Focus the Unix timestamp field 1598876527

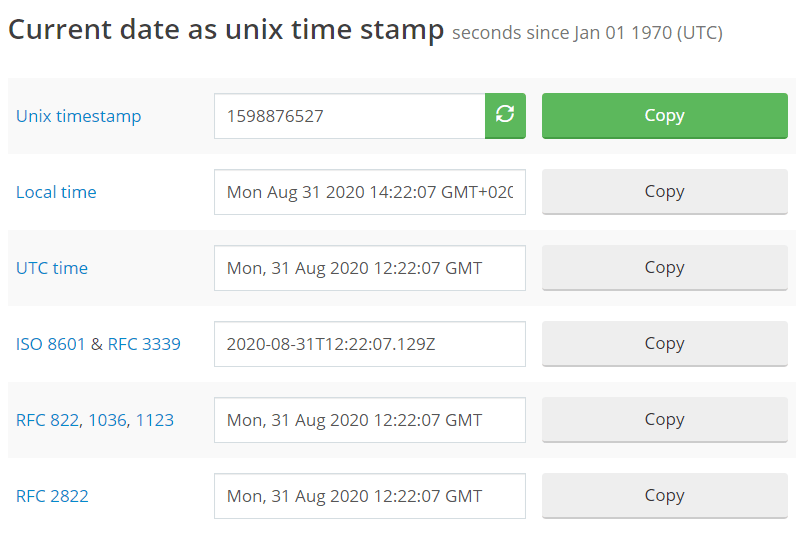(x=349, y=116)
